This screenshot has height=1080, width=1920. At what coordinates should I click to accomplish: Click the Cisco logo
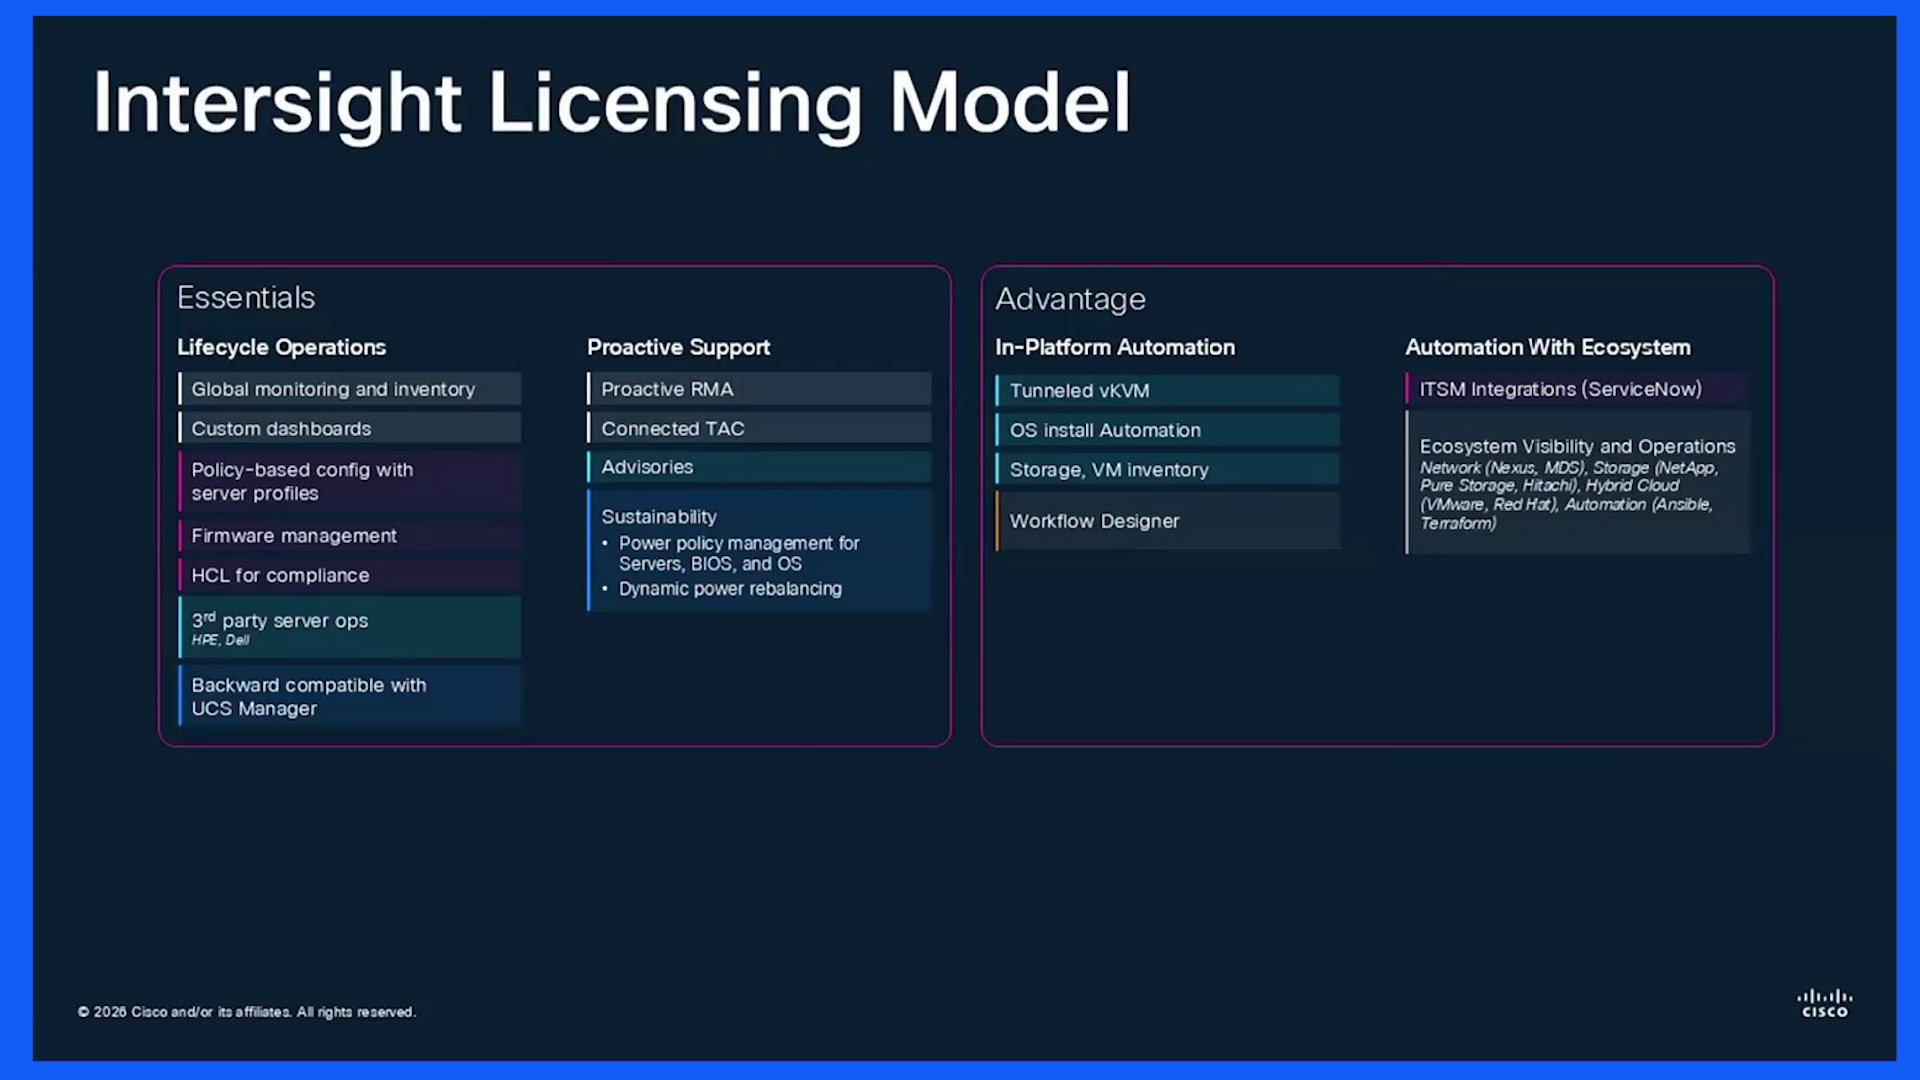pos(1825,1003)
